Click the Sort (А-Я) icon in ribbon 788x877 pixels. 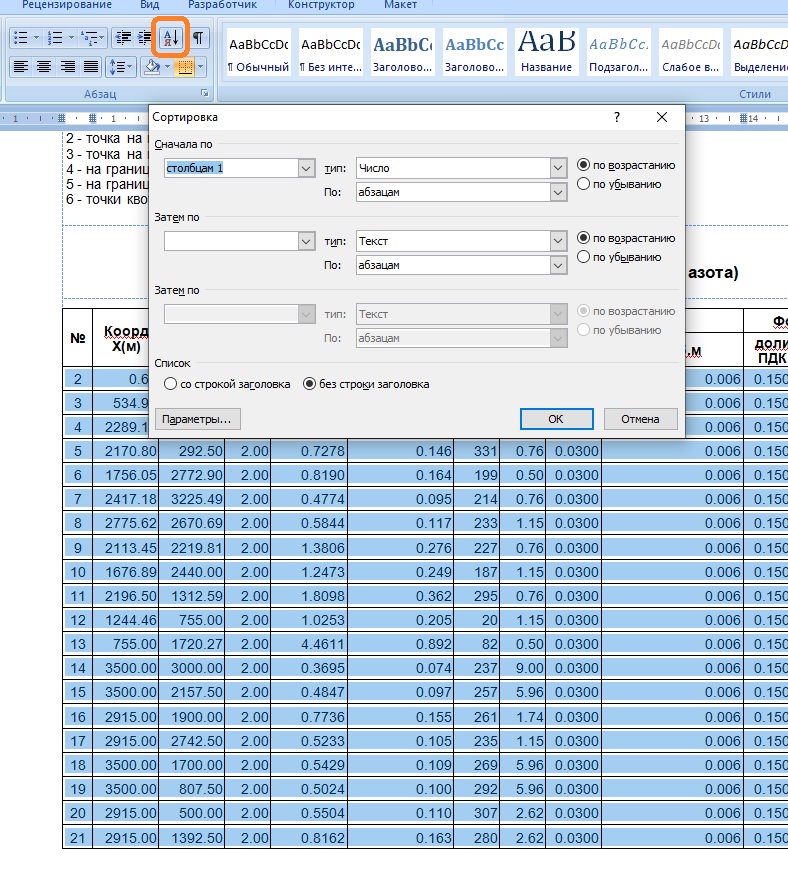[x=169, y=38]
